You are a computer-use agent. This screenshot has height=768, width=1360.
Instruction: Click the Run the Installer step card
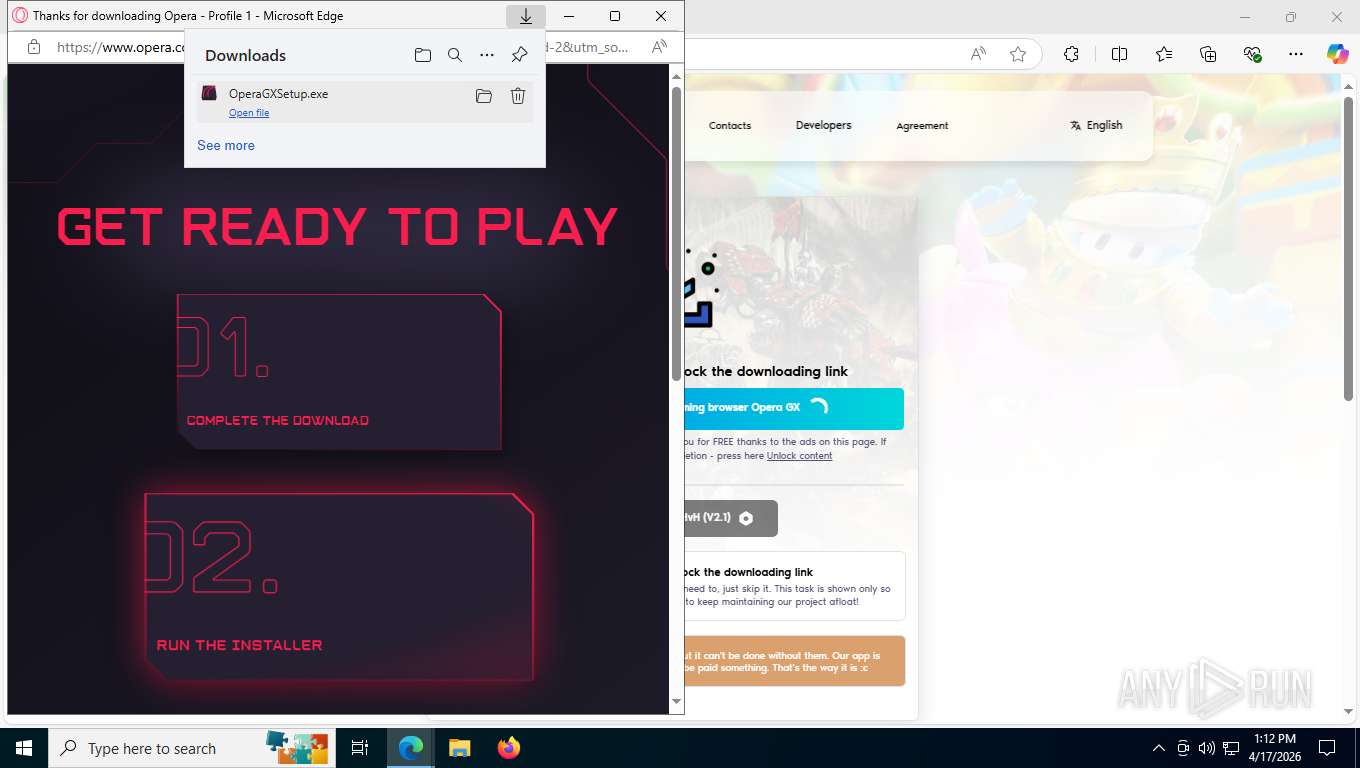pyautogui.click(x=339, y=587)
